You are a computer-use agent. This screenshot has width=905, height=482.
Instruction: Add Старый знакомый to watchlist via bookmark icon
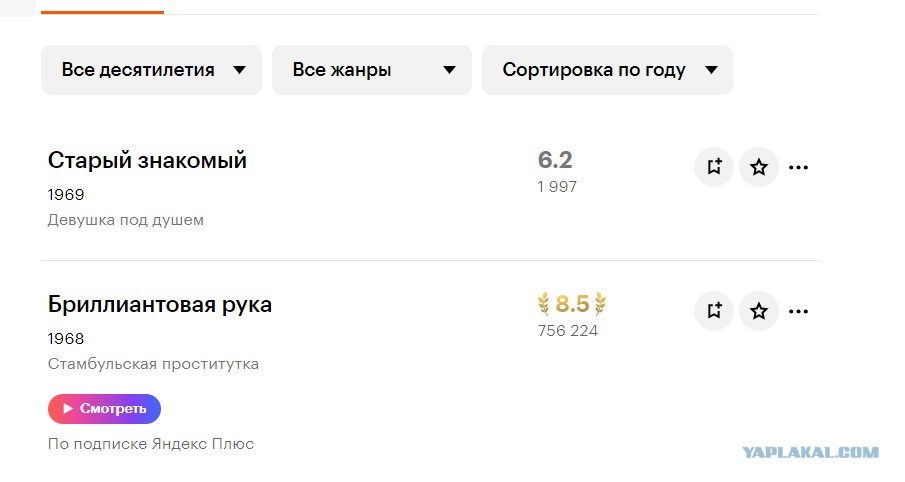coord(714,167)
